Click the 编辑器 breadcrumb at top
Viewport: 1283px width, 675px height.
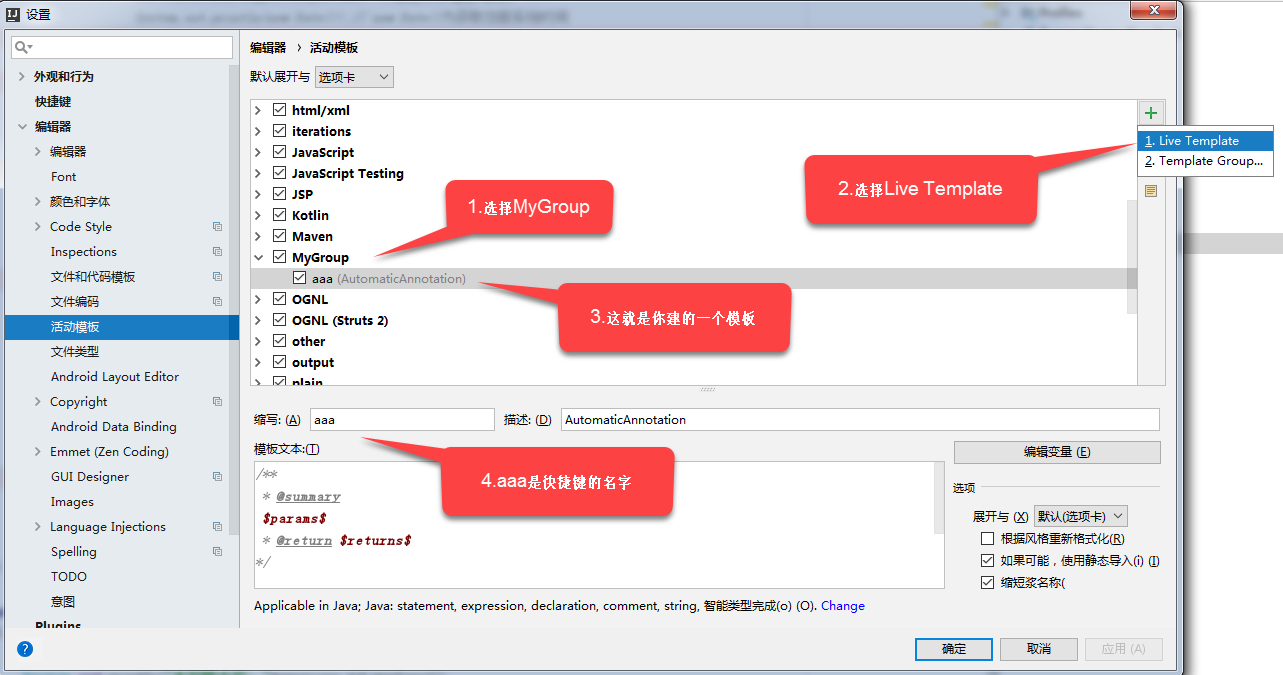point(268,48)
